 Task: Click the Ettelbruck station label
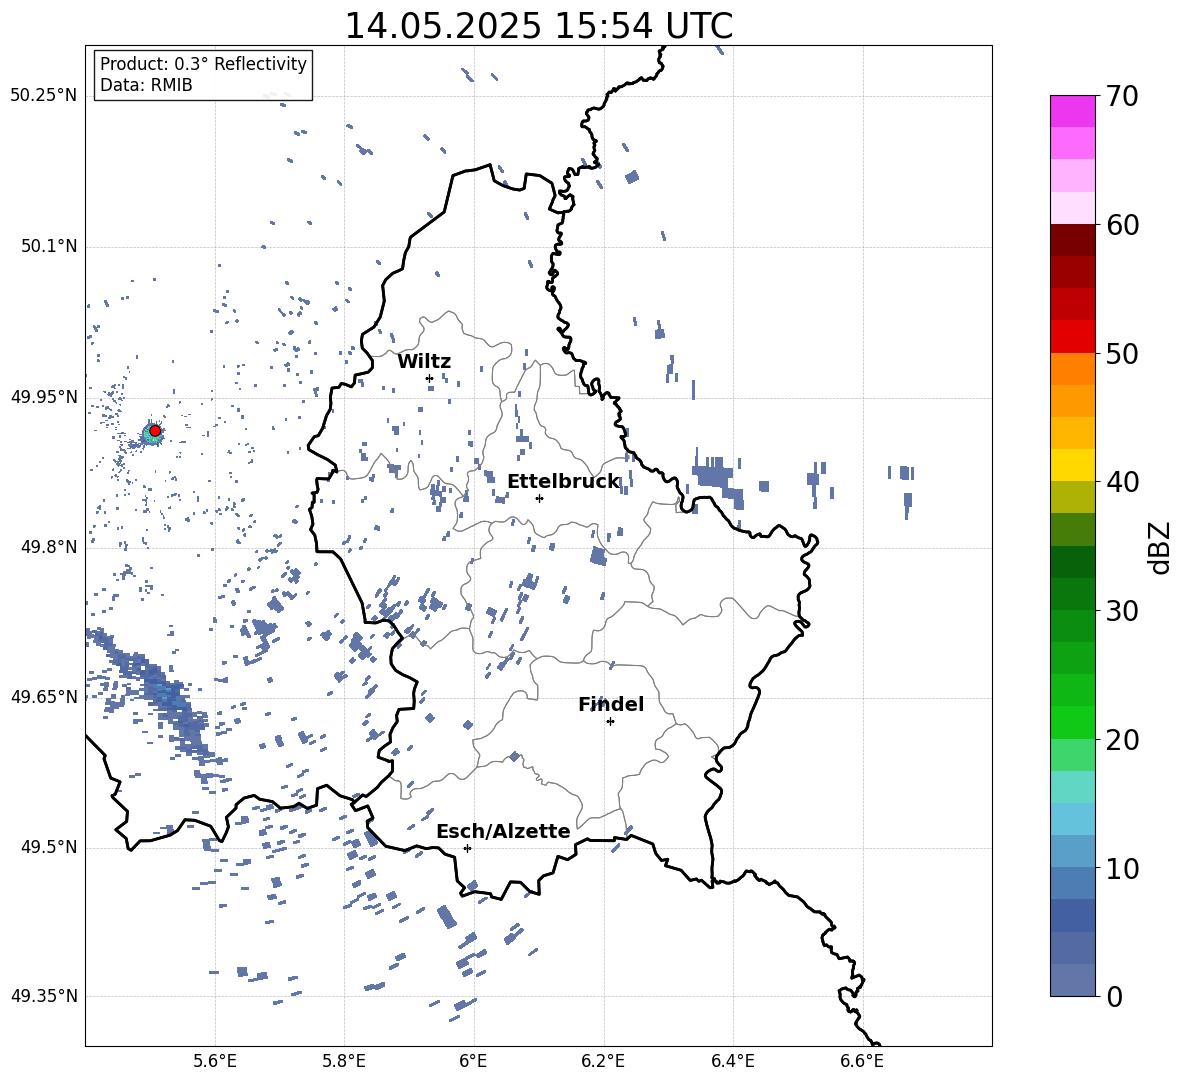(563, 482)
